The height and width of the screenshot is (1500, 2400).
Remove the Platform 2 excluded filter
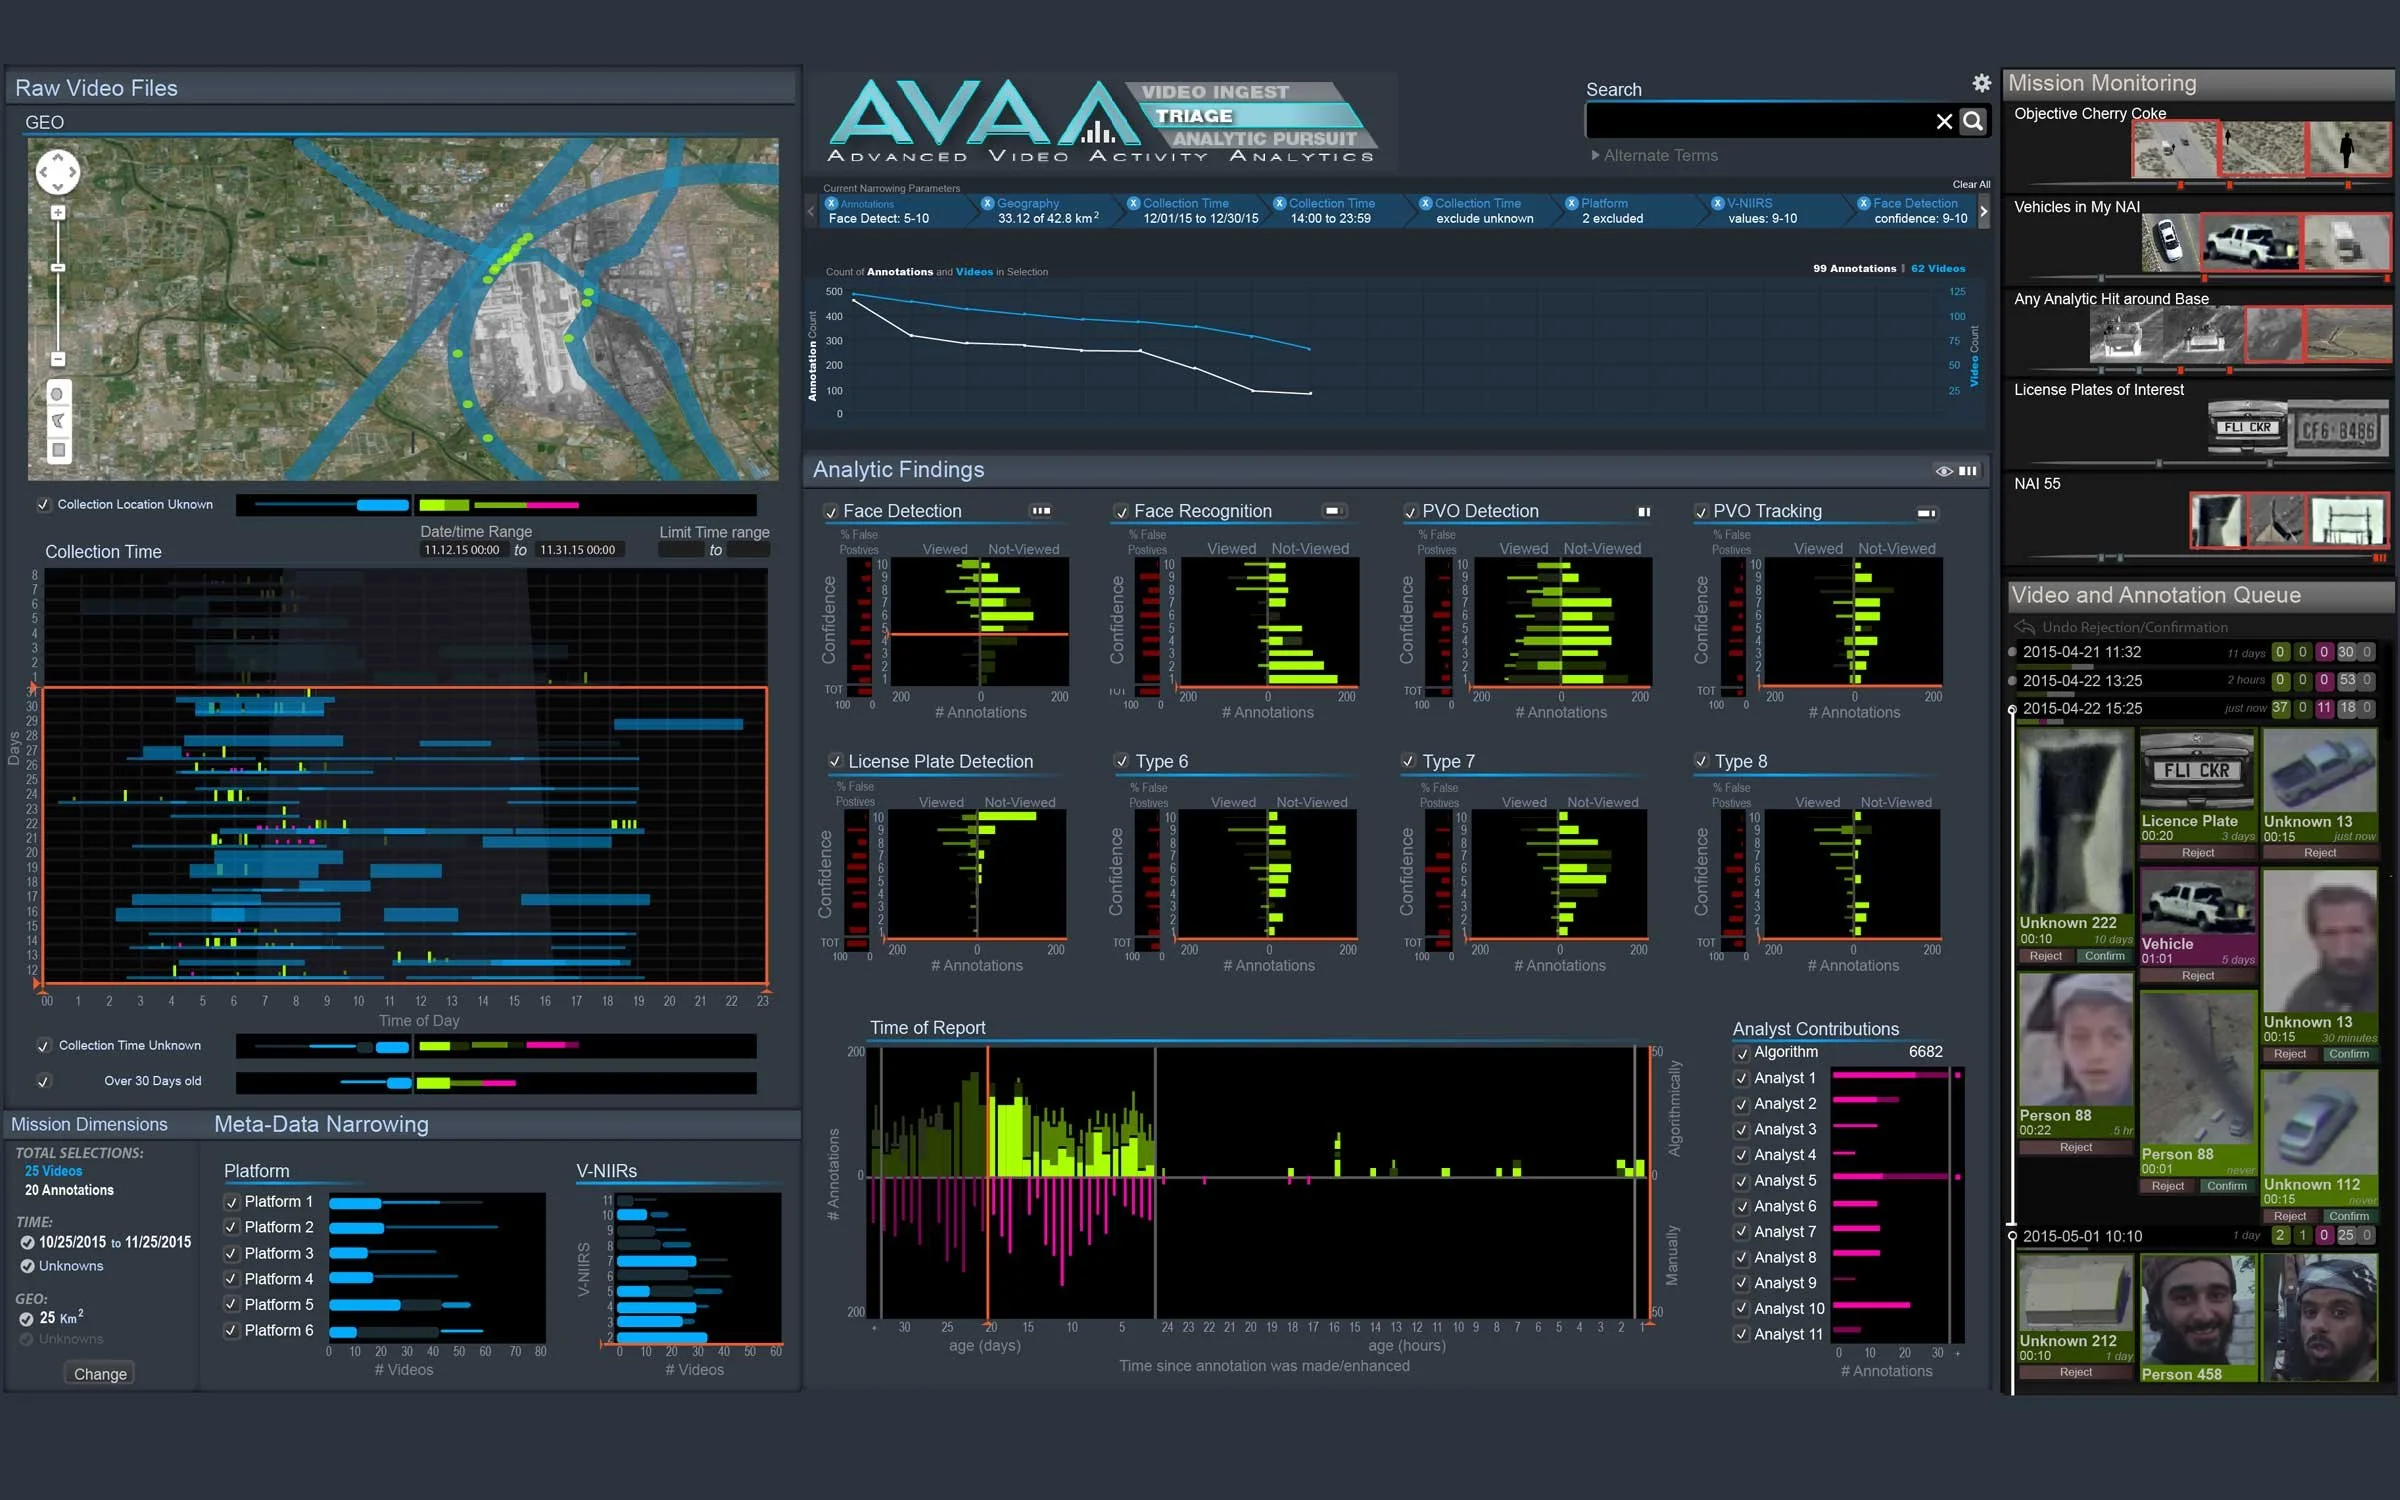click(x=1572, y=203)
